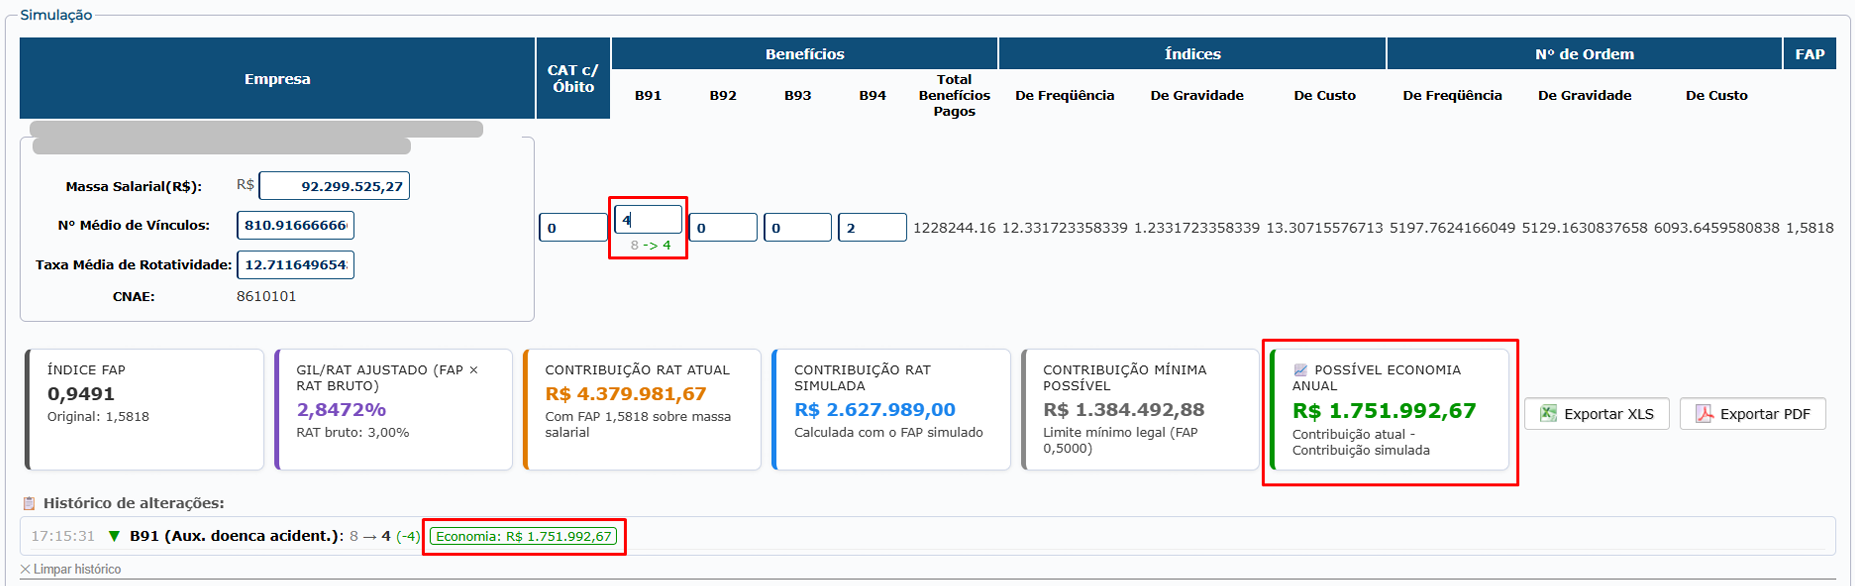Viewport: 1855px width, 586px height.
Task: Click the Benefícios header group
Action: point(805,54)
